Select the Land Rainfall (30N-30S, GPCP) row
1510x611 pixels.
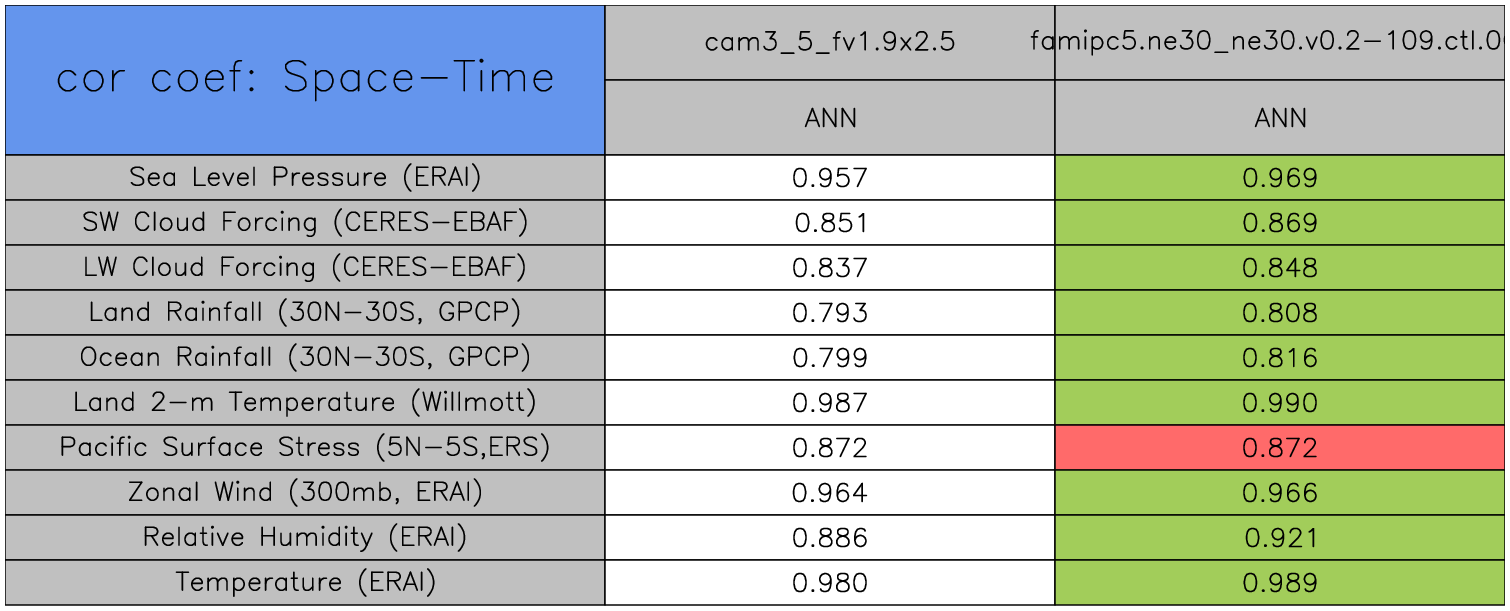pyautogui.click(x=305, y=312)
